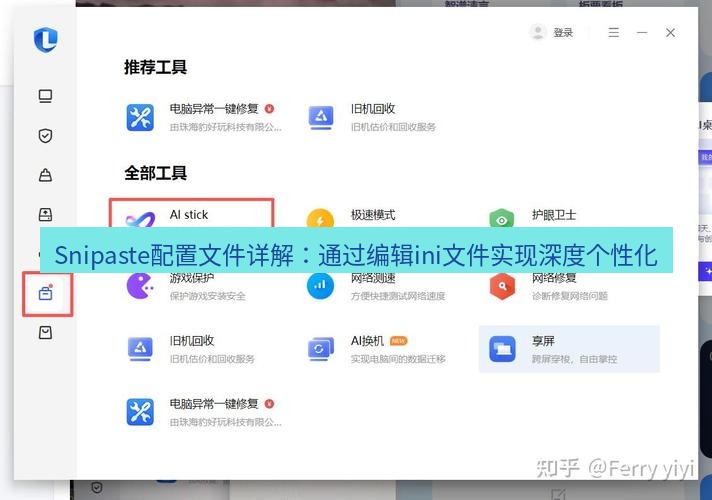Click the 登录 login link
712x500 pixels.
click(x=563, y=33)
